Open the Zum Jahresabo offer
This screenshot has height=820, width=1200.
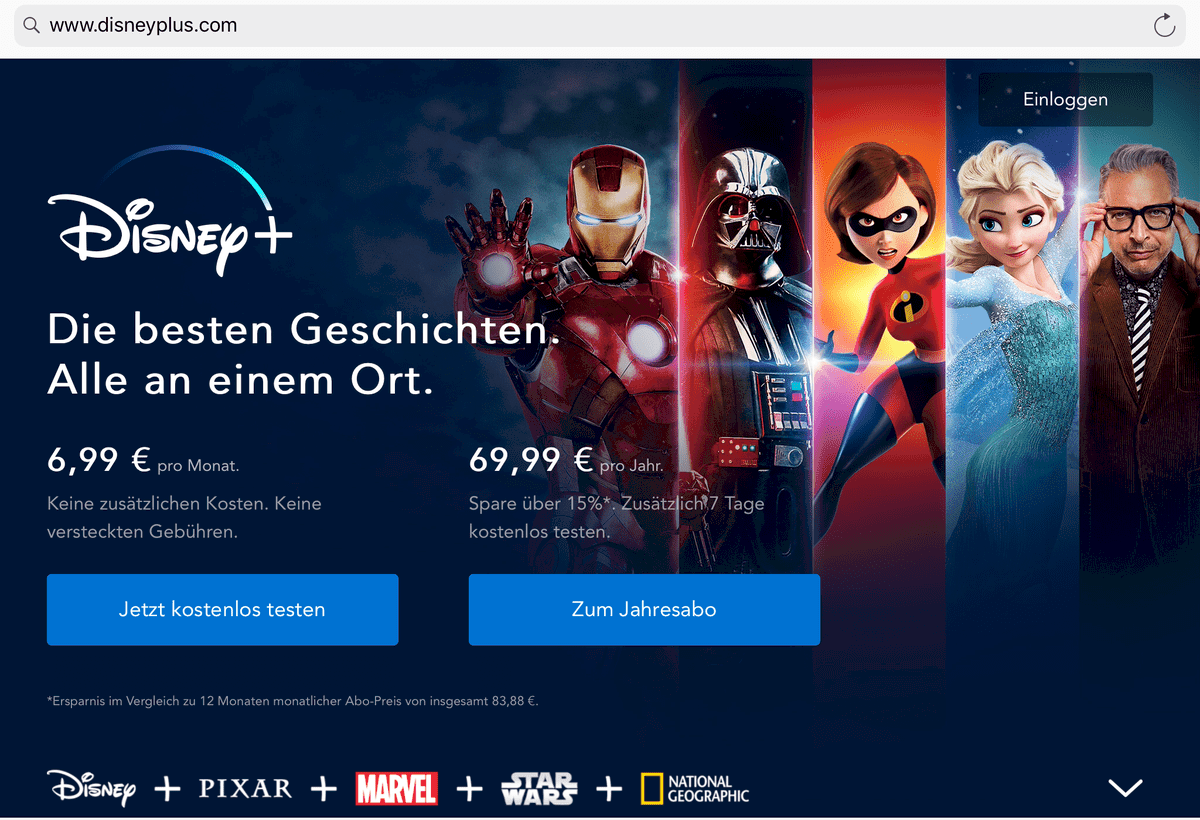click(644, 609)
